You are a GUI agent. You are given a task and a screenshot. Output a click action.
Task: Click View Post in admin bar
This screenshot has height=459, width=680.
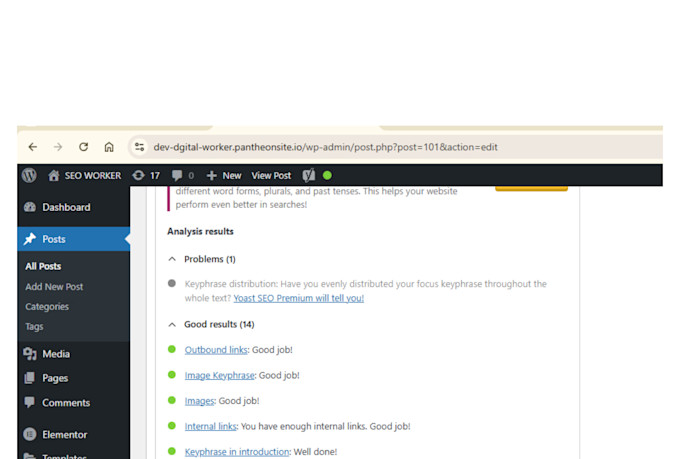(x=271, y=175)
